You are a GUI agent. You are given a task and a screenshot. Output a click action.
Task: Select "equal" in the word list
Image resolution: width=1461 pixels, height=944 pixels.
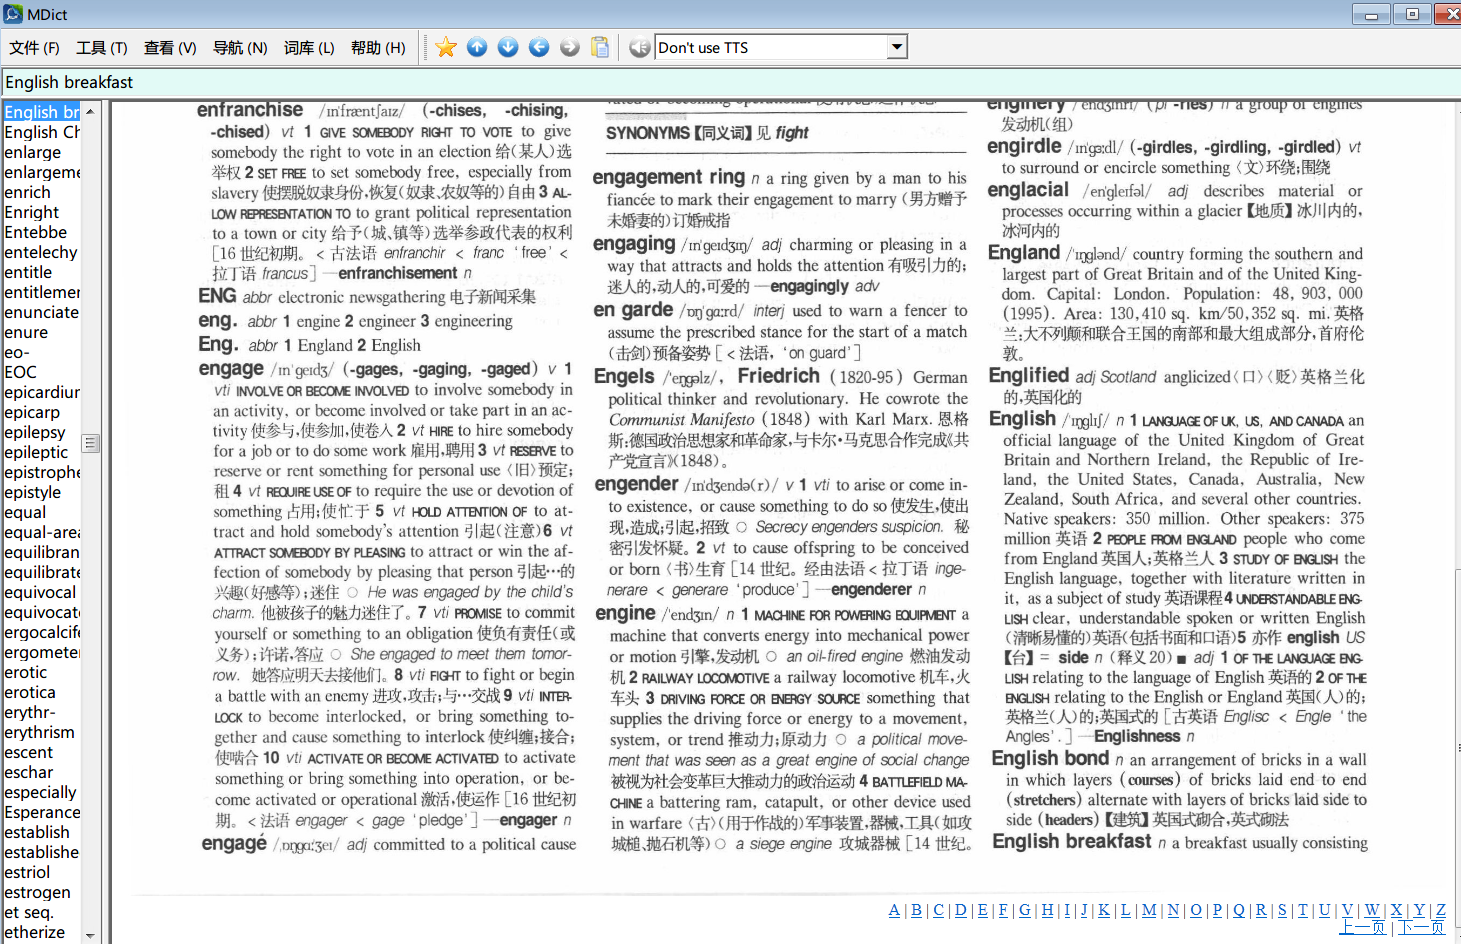[25, 512]
